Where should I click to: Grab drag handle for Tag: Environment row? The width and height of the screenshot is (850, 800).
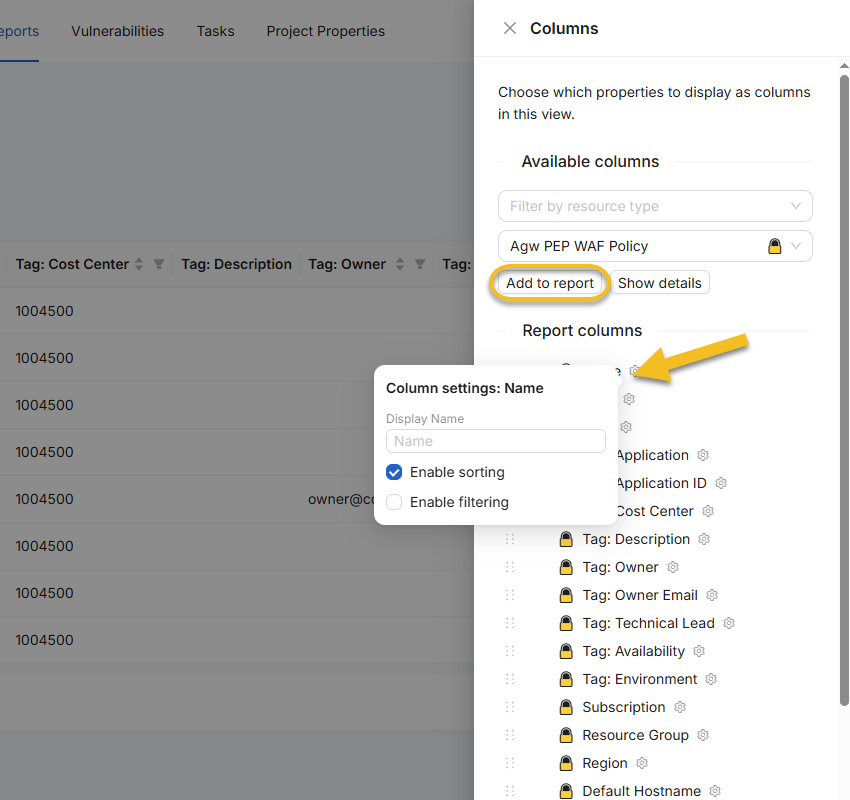[510, 679]
